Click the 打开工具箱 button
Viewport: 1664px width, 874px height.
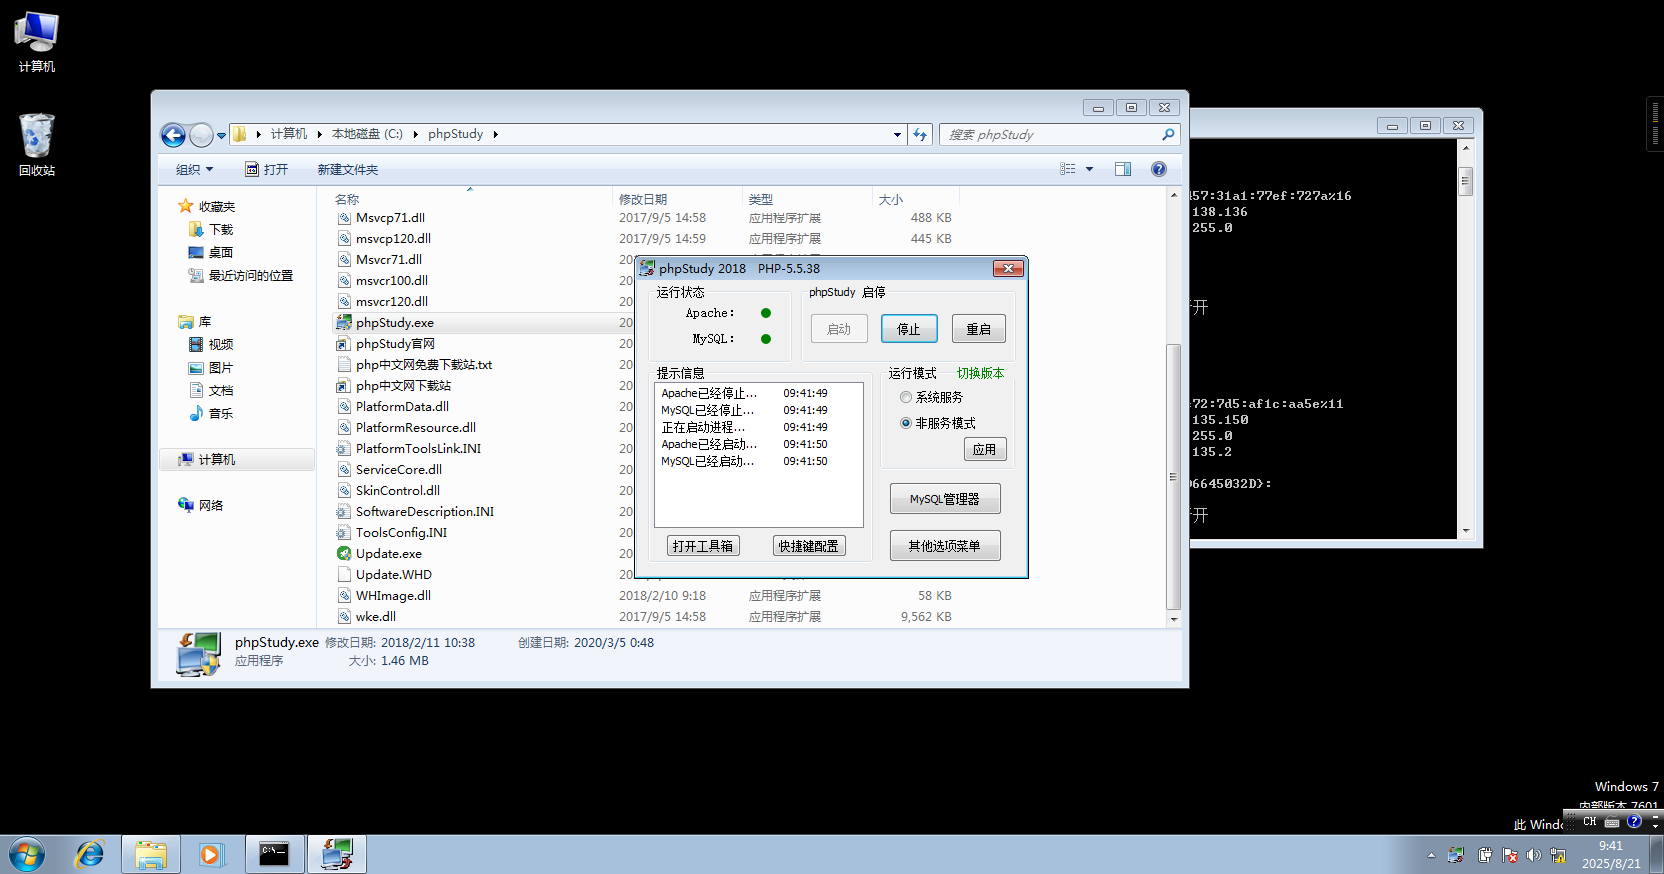(703, 546)
